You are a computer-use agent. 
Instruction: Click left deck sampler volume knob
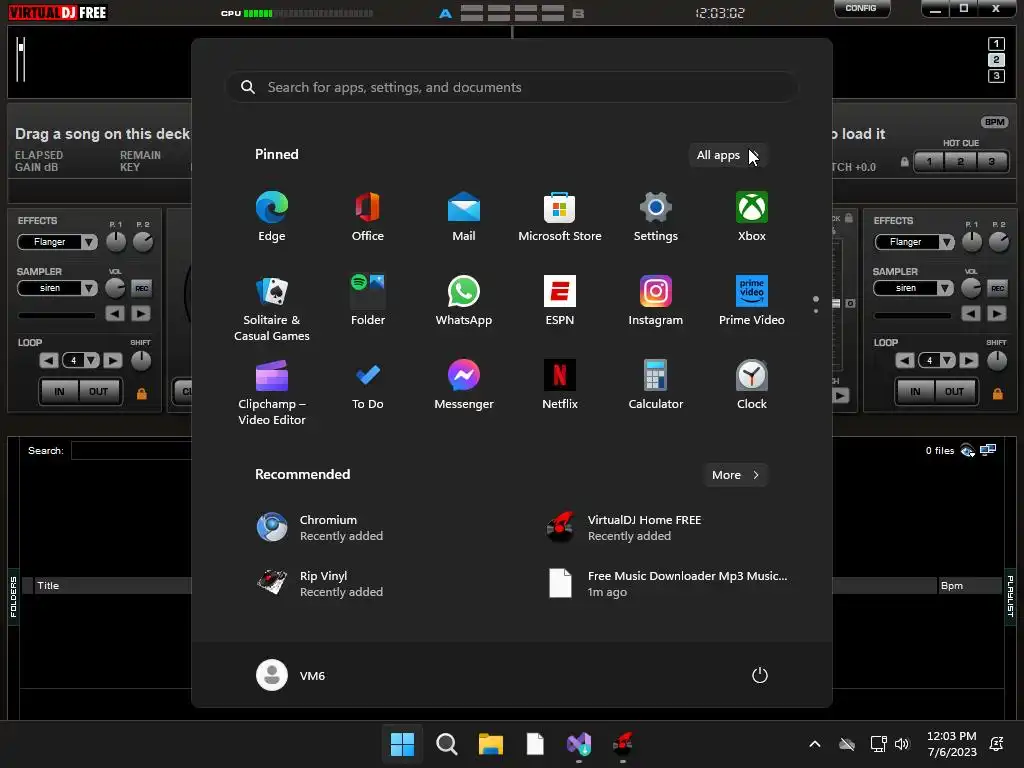115,288
